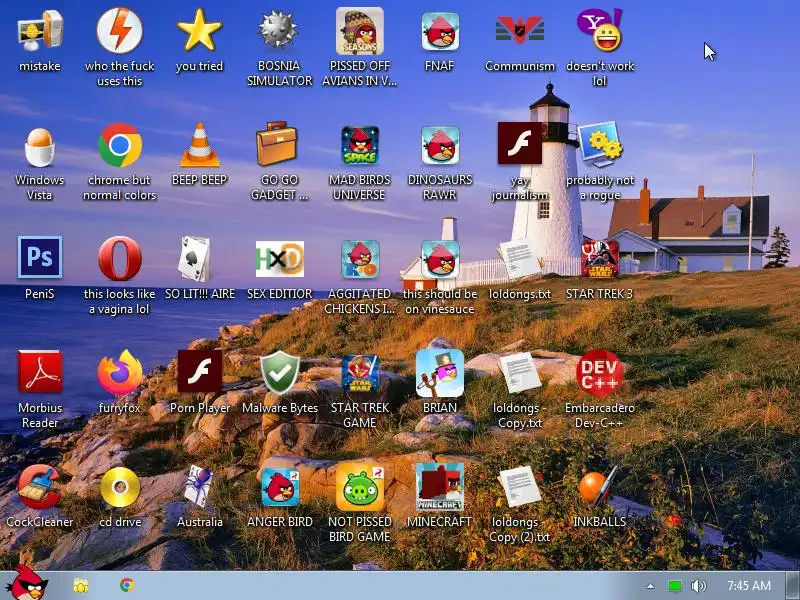Open the Communism desktop icon

[x=520, y=31]
